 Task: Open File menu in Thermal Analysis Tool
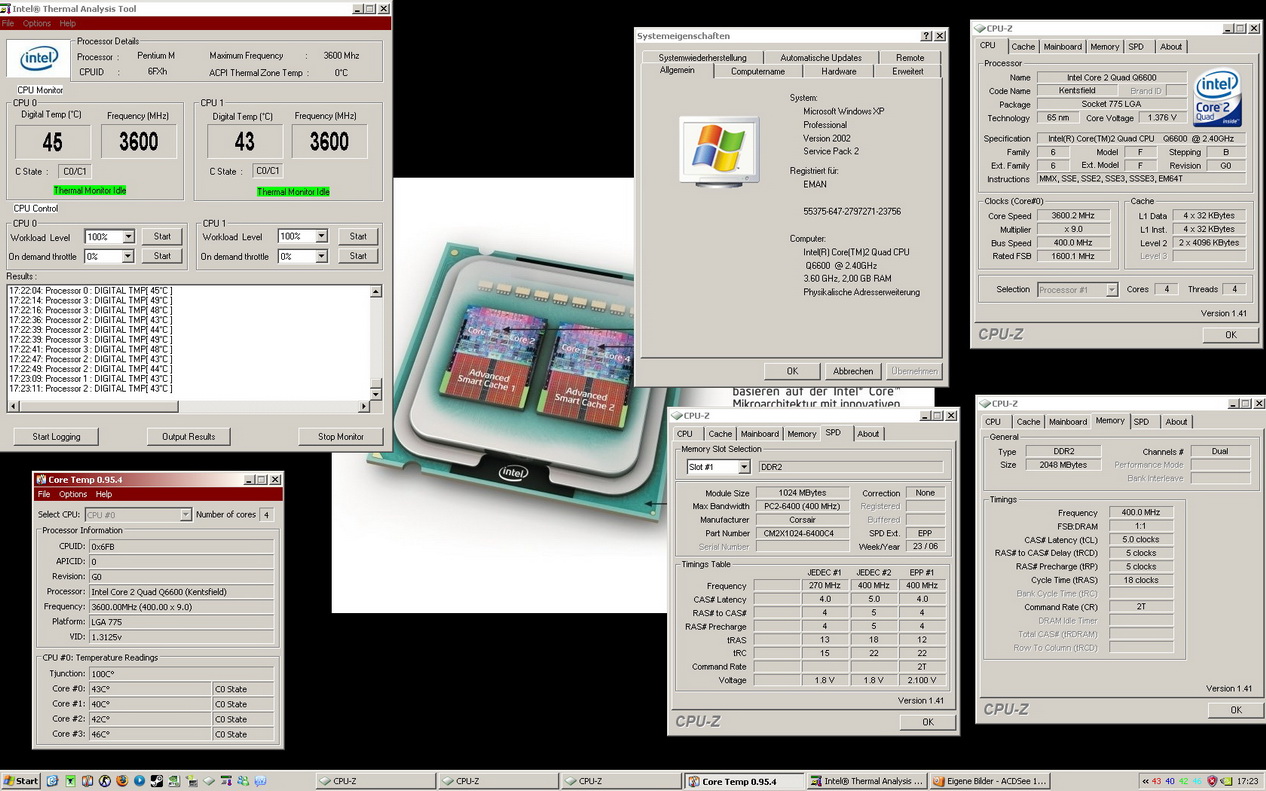click(x=8, y=23)
